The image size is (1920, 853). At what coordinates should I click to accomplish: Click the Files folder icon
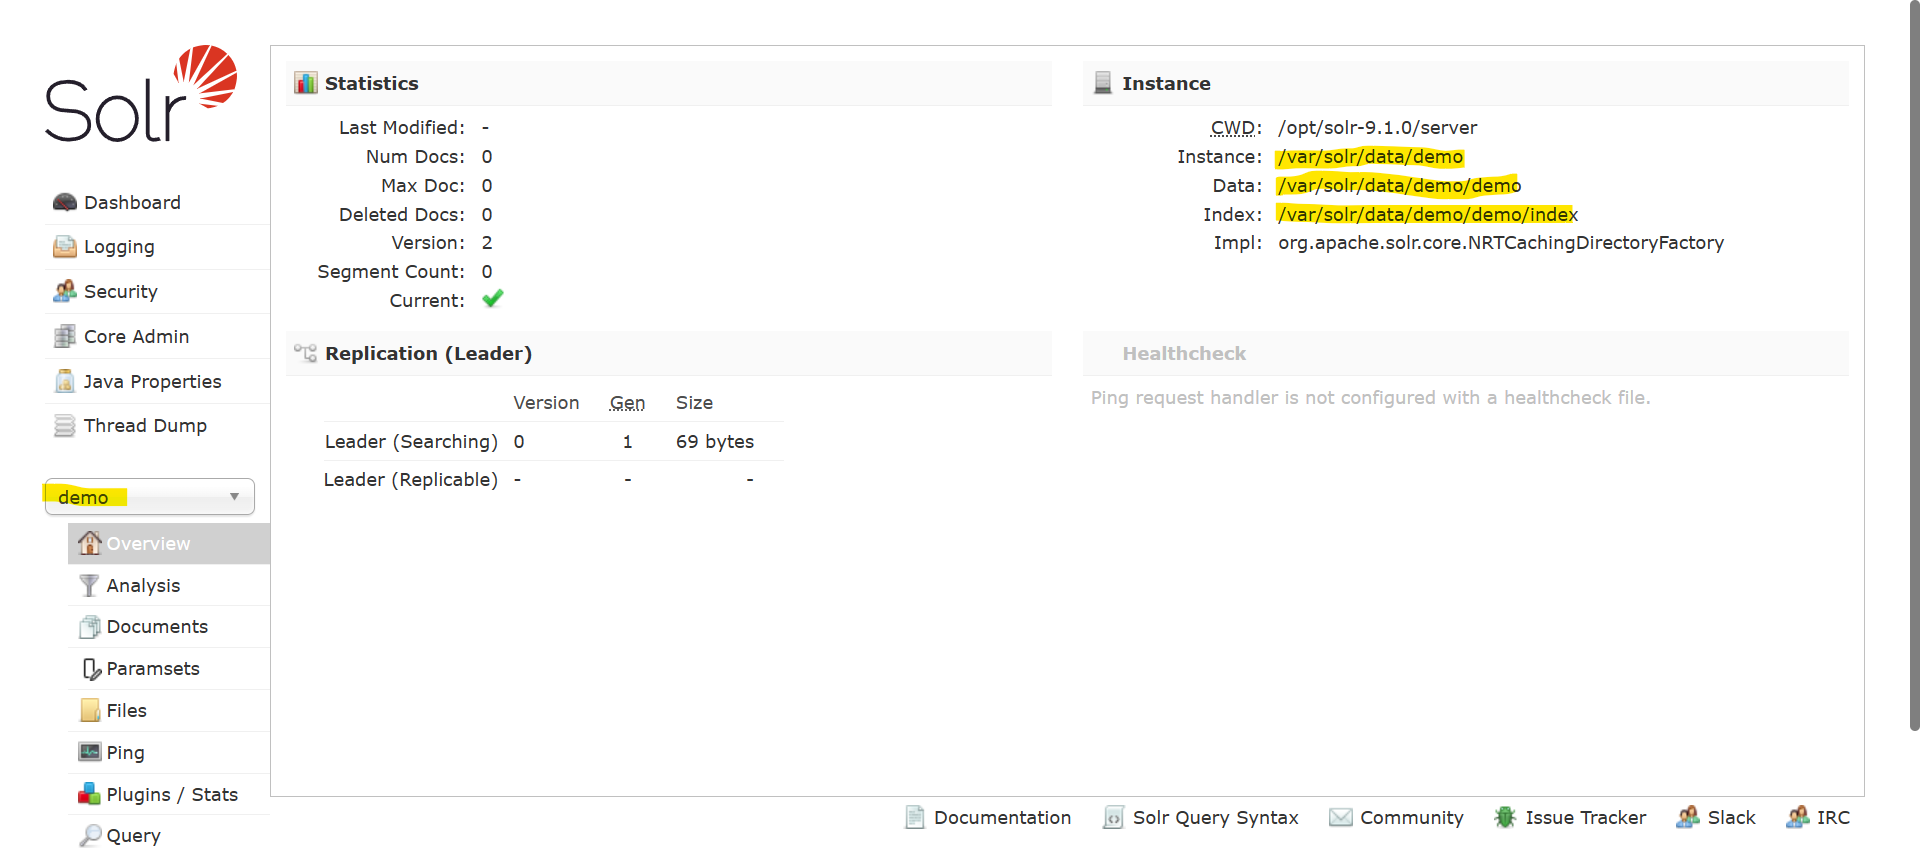click(90, 710)
